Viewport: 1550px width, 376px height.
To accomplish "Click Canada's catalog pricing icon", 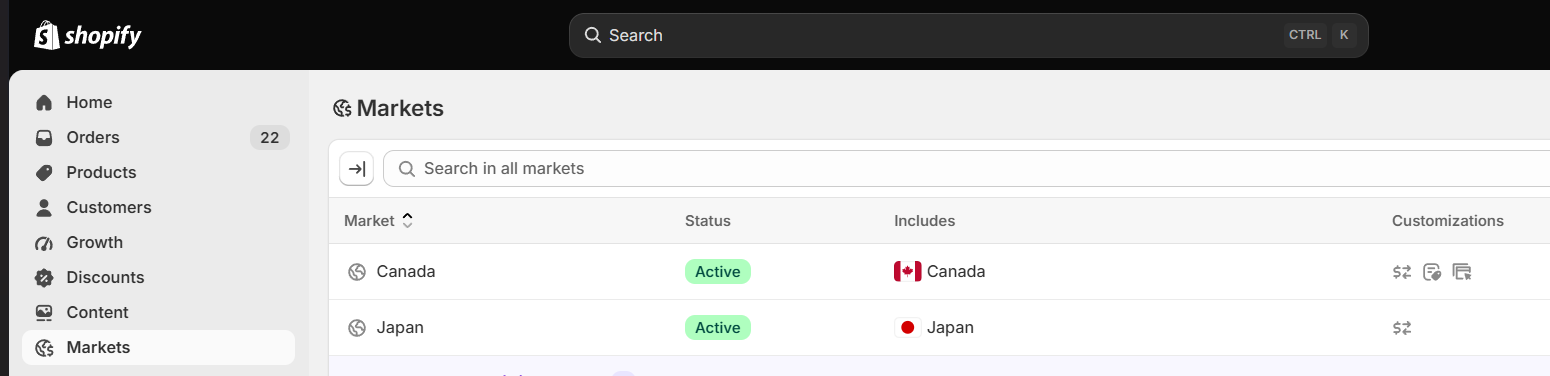I will tap(1432, 272).
